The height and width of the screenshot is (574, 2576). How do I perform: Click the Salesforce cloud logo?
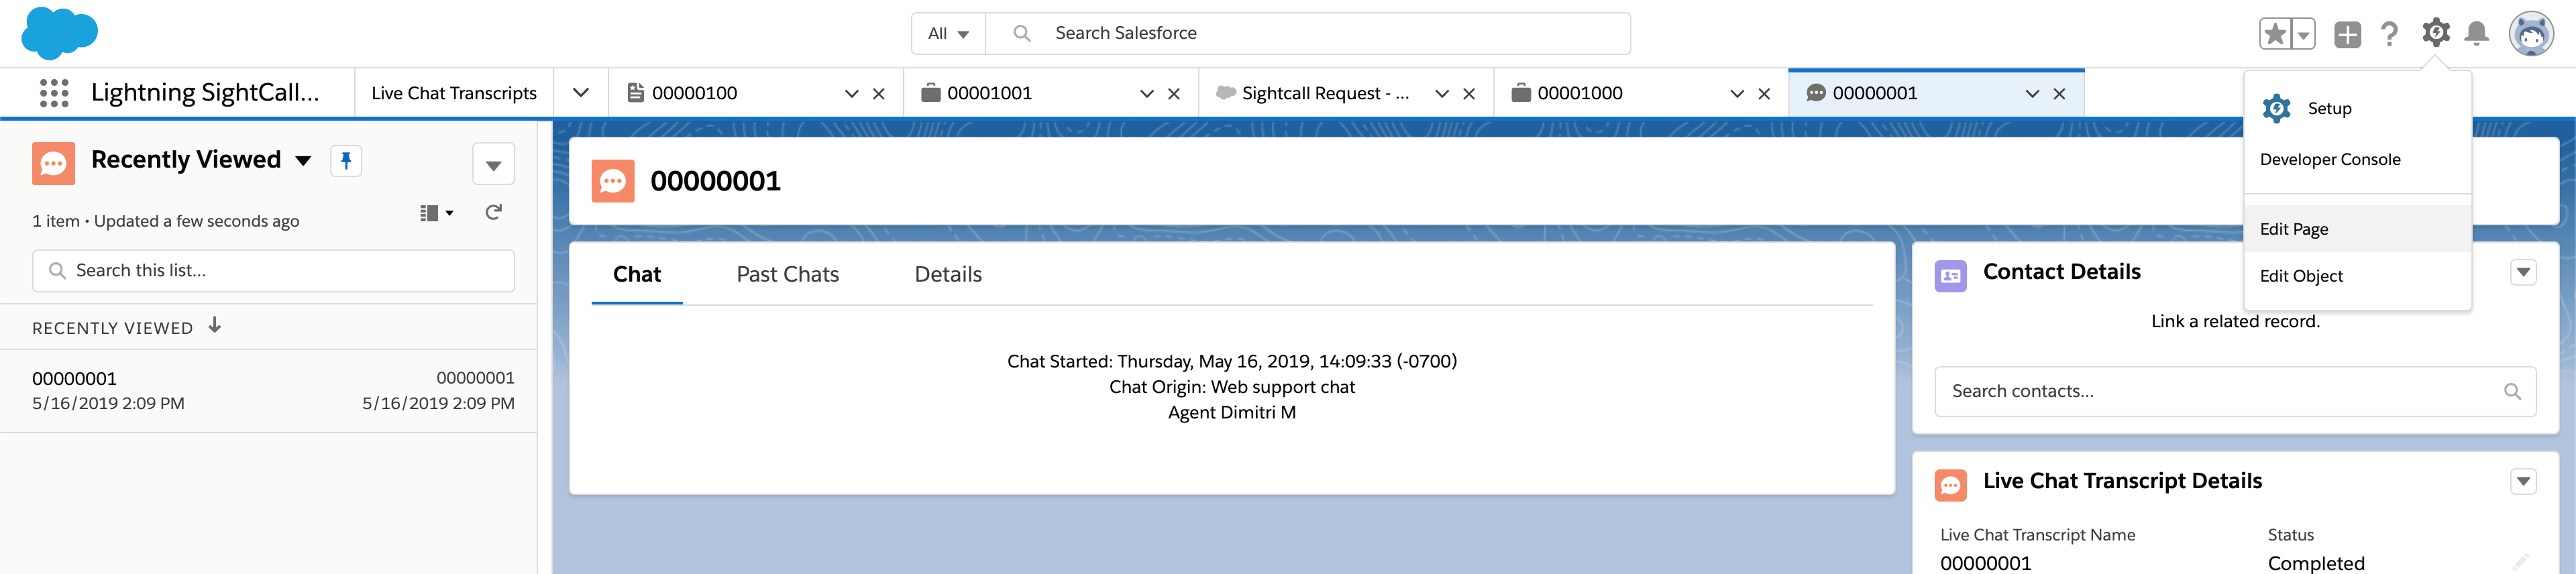pyautogui.click(x=59, y=32)
